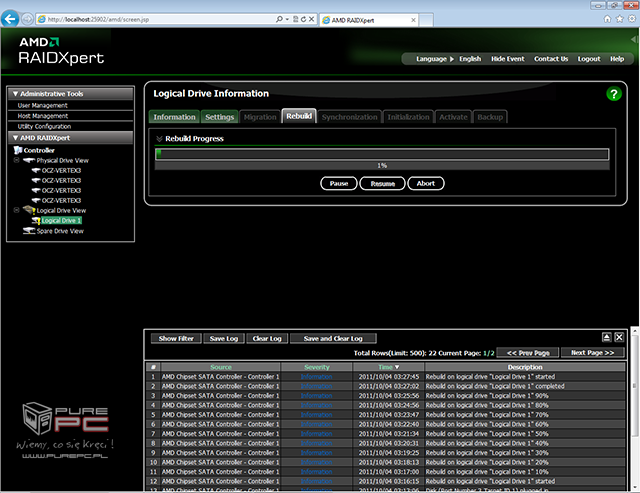Screen dimensions: 640x493
Task: Select English language option
Action: (x=470, y=59)
